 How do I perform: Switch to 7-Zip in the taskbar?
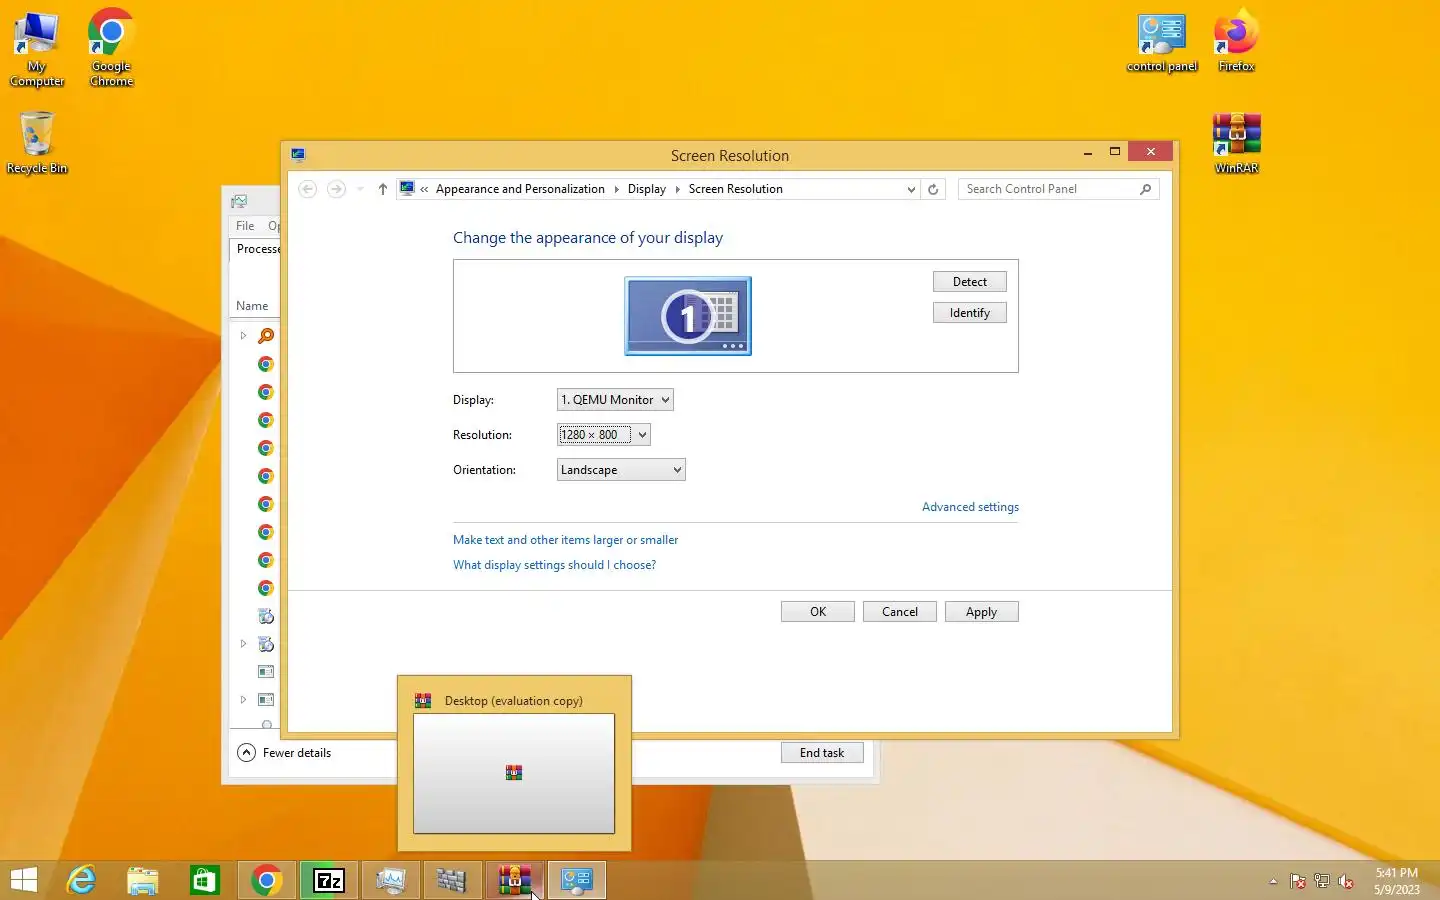point(329,880)
